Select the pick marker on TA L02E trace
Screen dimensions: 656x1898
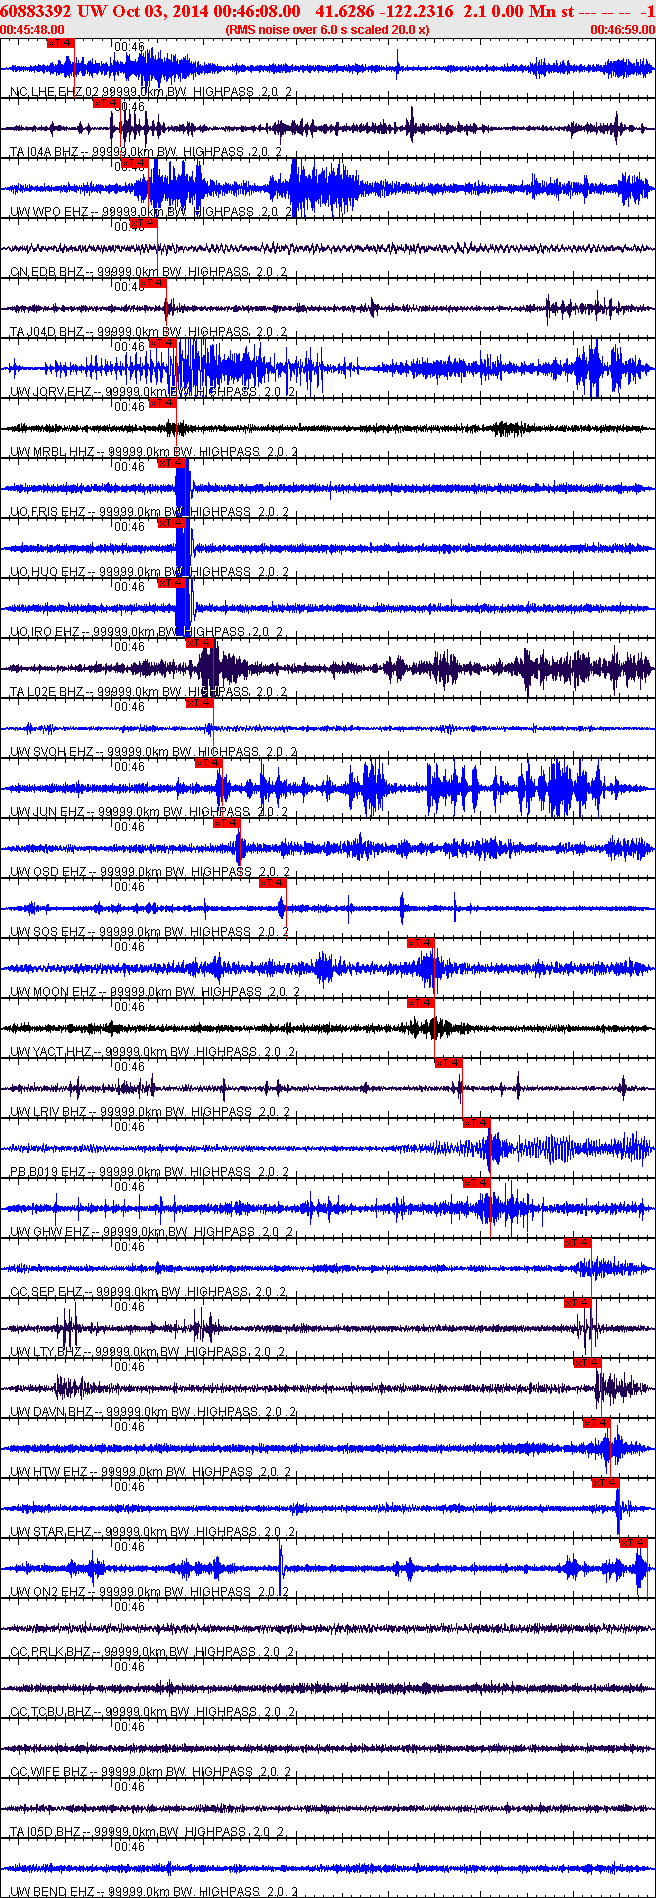point(200,643)
